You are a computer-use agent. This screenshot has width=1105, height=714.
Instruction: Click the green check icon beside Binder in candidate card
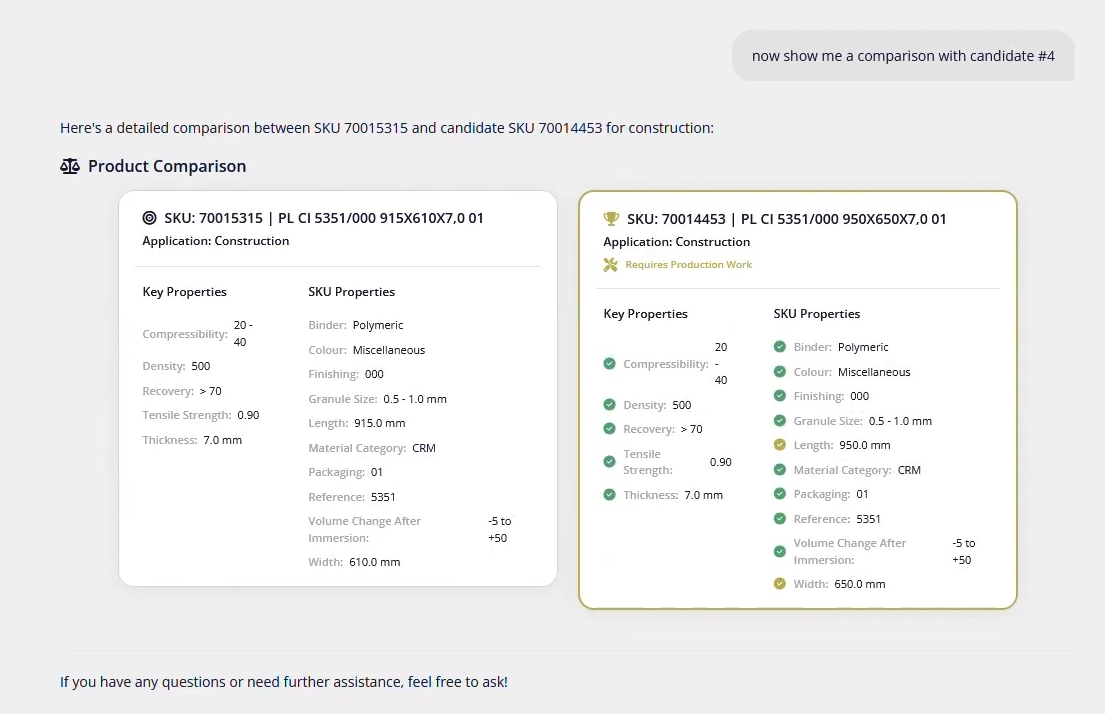click(x=779, y=347)
